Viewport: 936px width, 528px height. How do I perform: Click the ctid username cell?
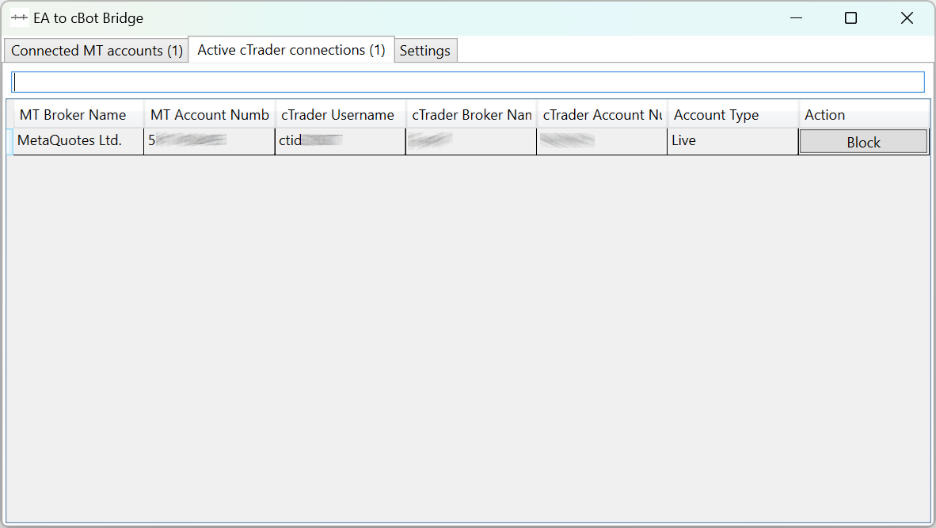click(x=340, y=141)
